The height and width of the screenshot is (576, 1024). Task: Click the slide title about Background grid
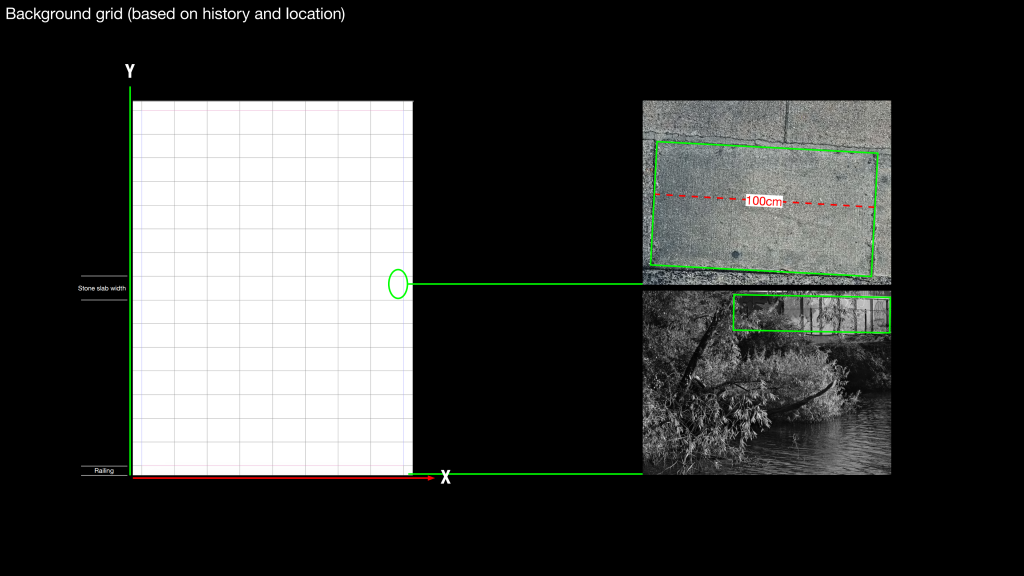176,15
